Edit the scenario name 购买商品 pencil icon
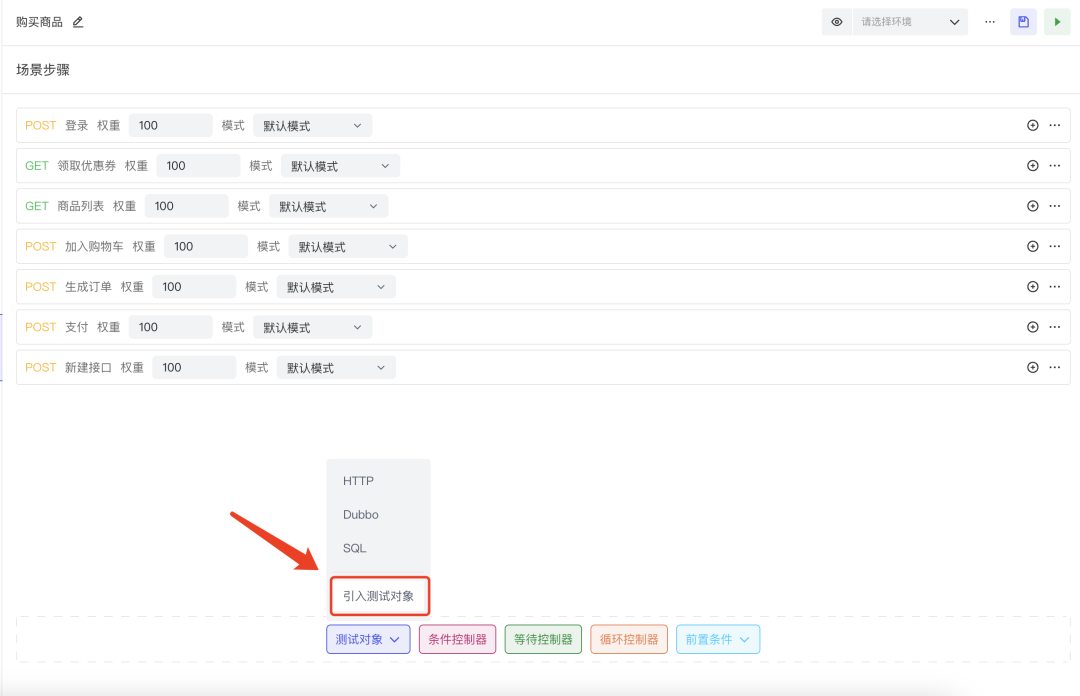The height and width of the screenshot is (696, 1080). [x=78, y=22]
